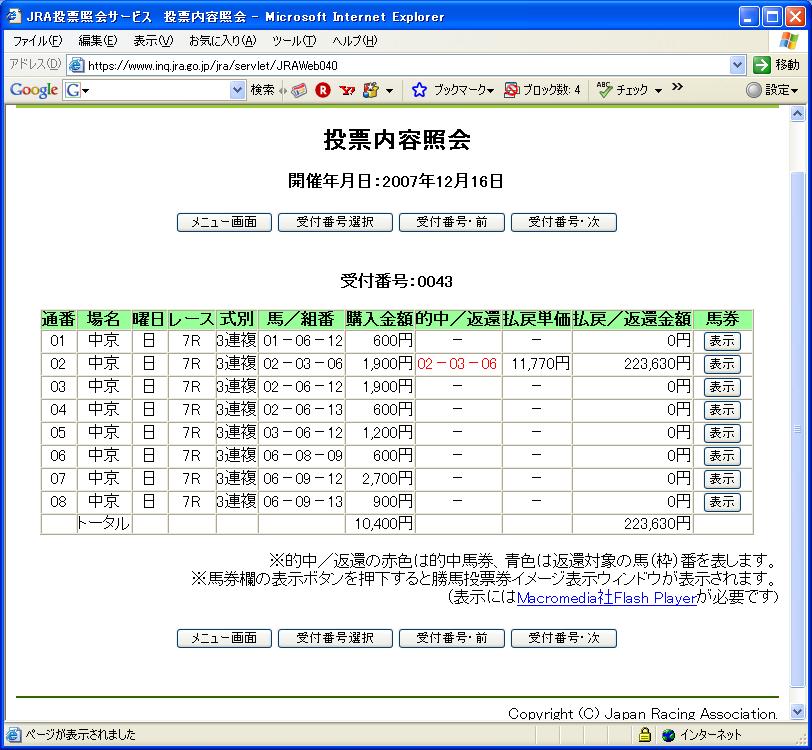Click 表示 button for row 02

click(x=722, y=364)
